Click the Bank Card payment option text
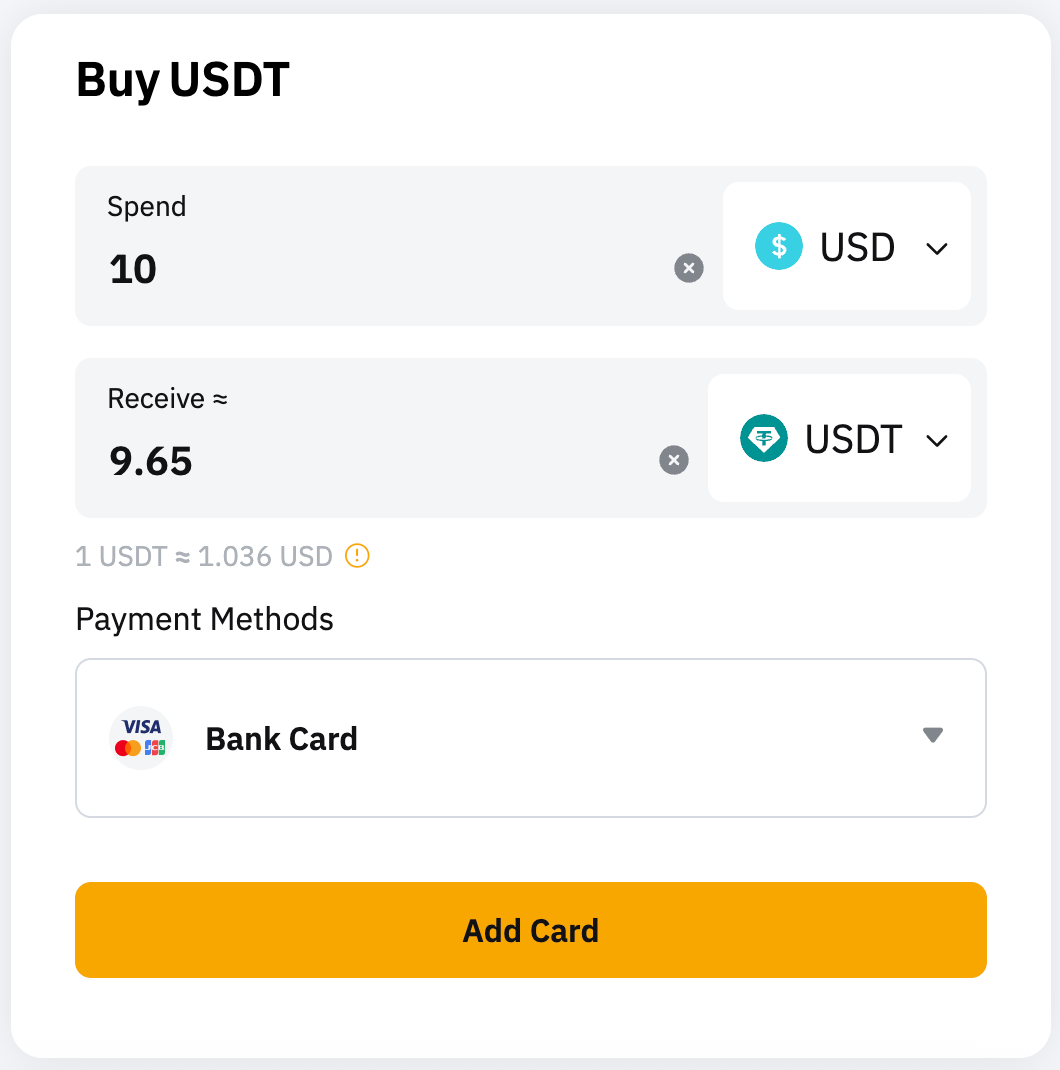Viewport: 1060px width, 1070px height. point(281,739)
